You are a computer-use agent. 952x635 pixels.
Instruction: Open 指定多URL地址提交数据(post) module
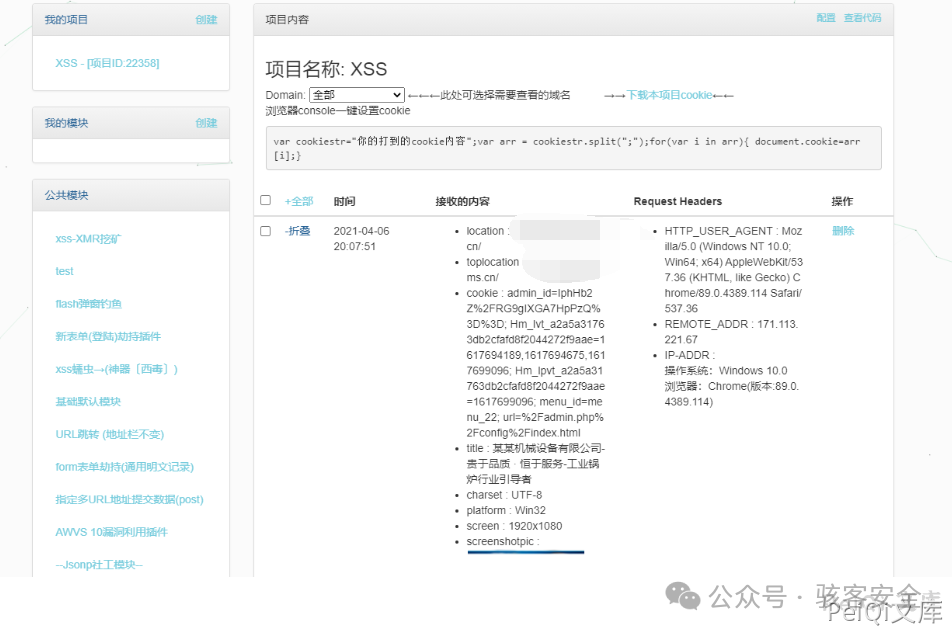tap(129, 500)
